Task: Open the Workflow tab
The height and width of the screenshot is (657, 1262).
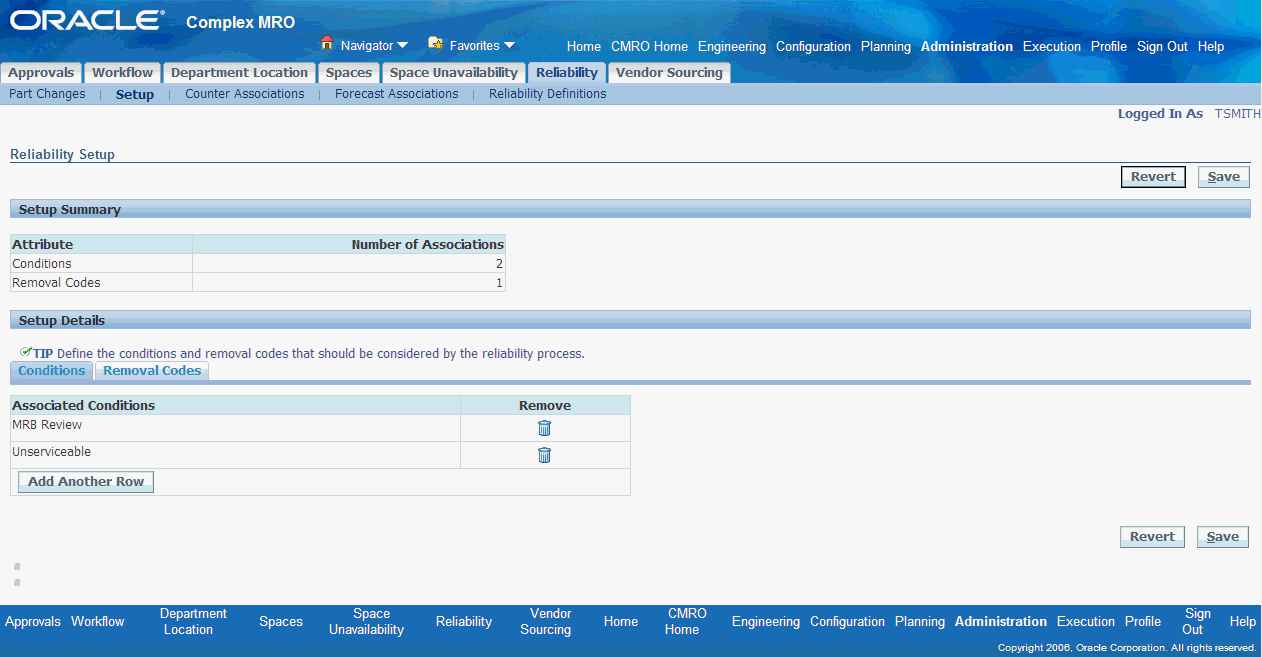Action: pyautogui.click(x=123, y=73)
